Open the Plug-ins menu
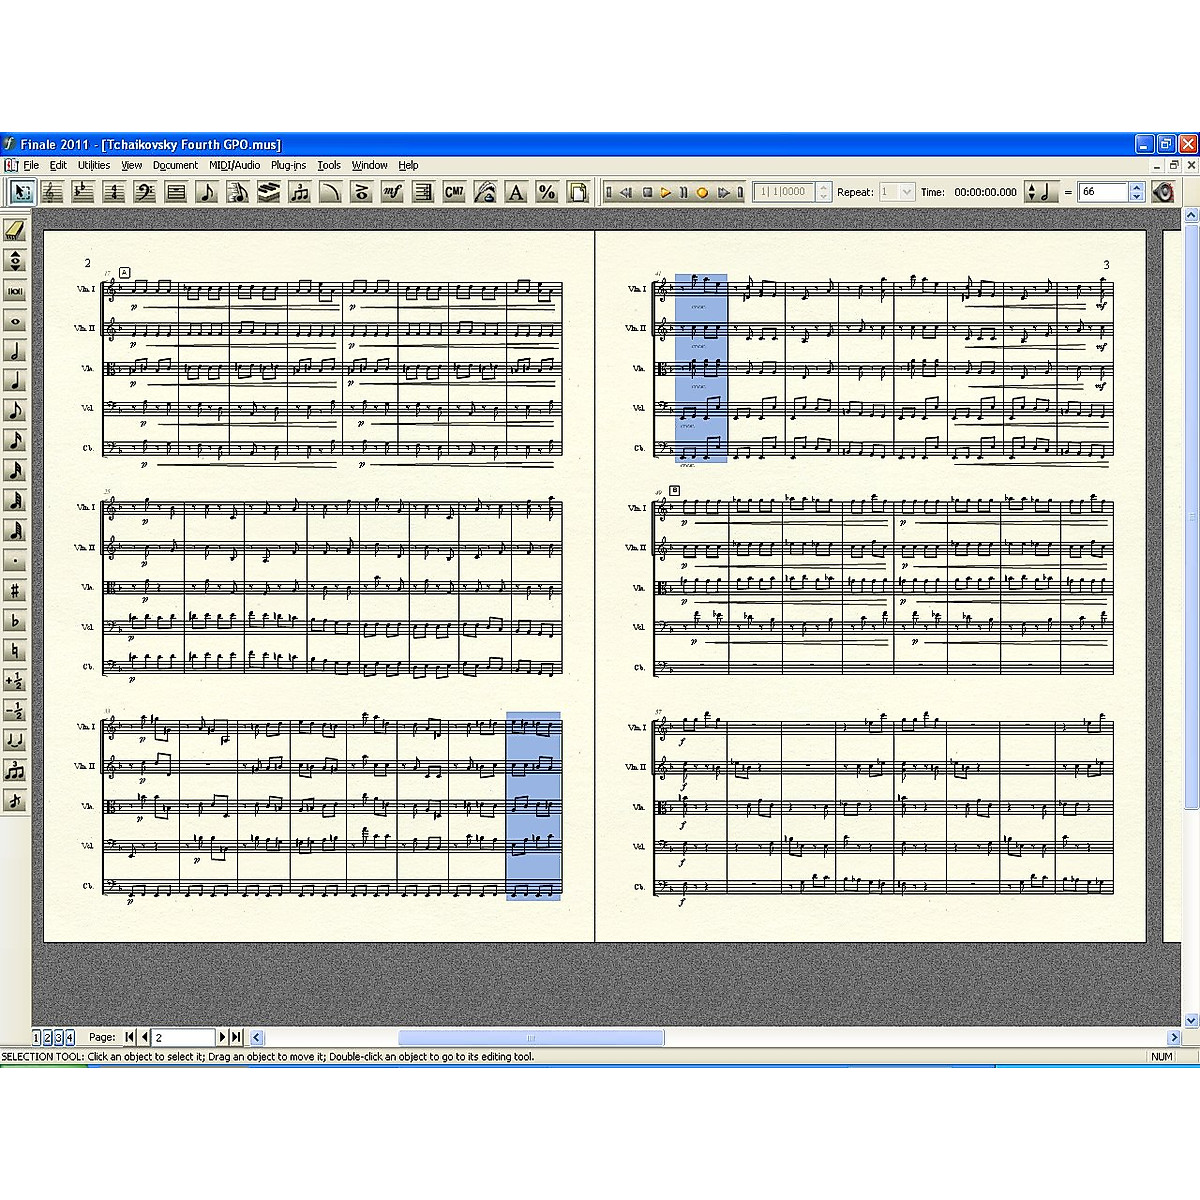 tap(288, 166)
